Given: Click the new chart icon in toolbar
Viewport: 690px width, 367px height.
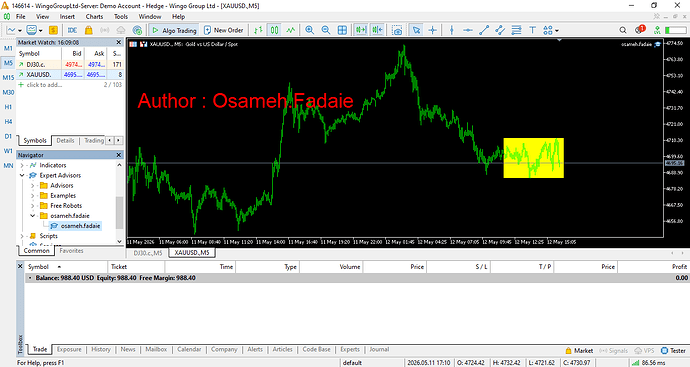Looking at the screenshot, I should [11, 30].
